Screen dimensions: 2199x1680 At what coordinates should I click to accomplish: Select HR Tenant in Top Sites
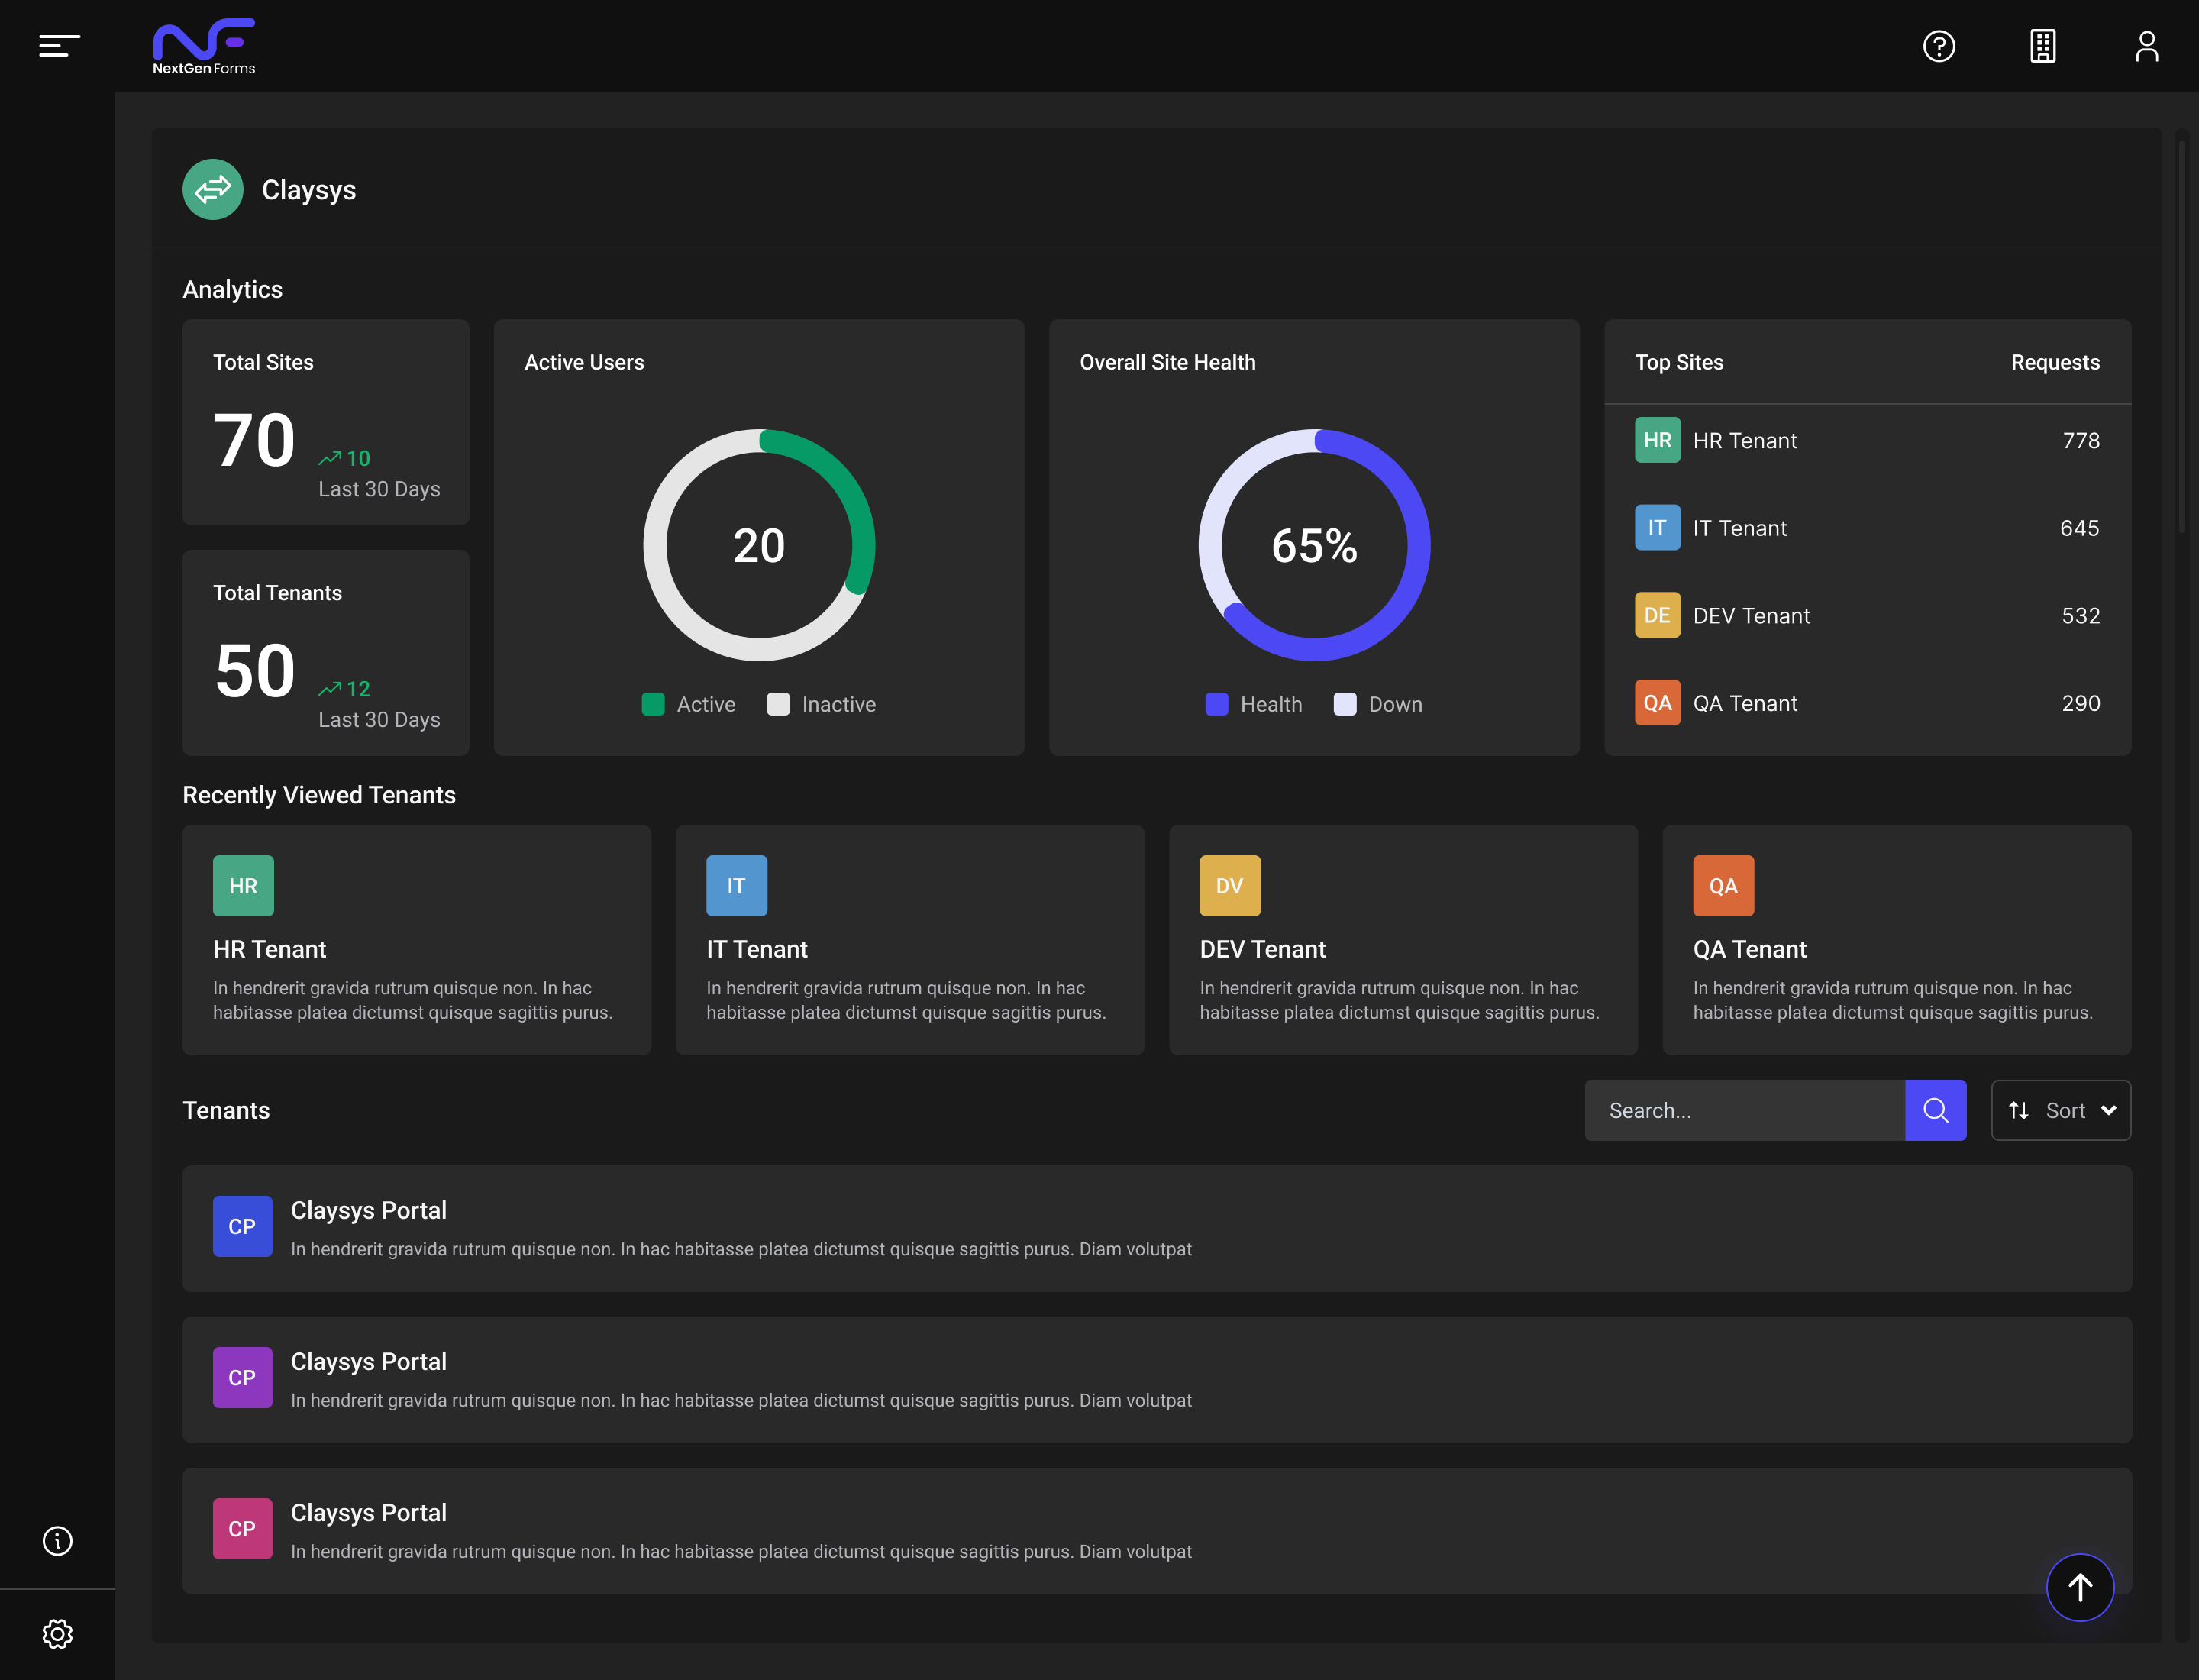pos(1744,440)
